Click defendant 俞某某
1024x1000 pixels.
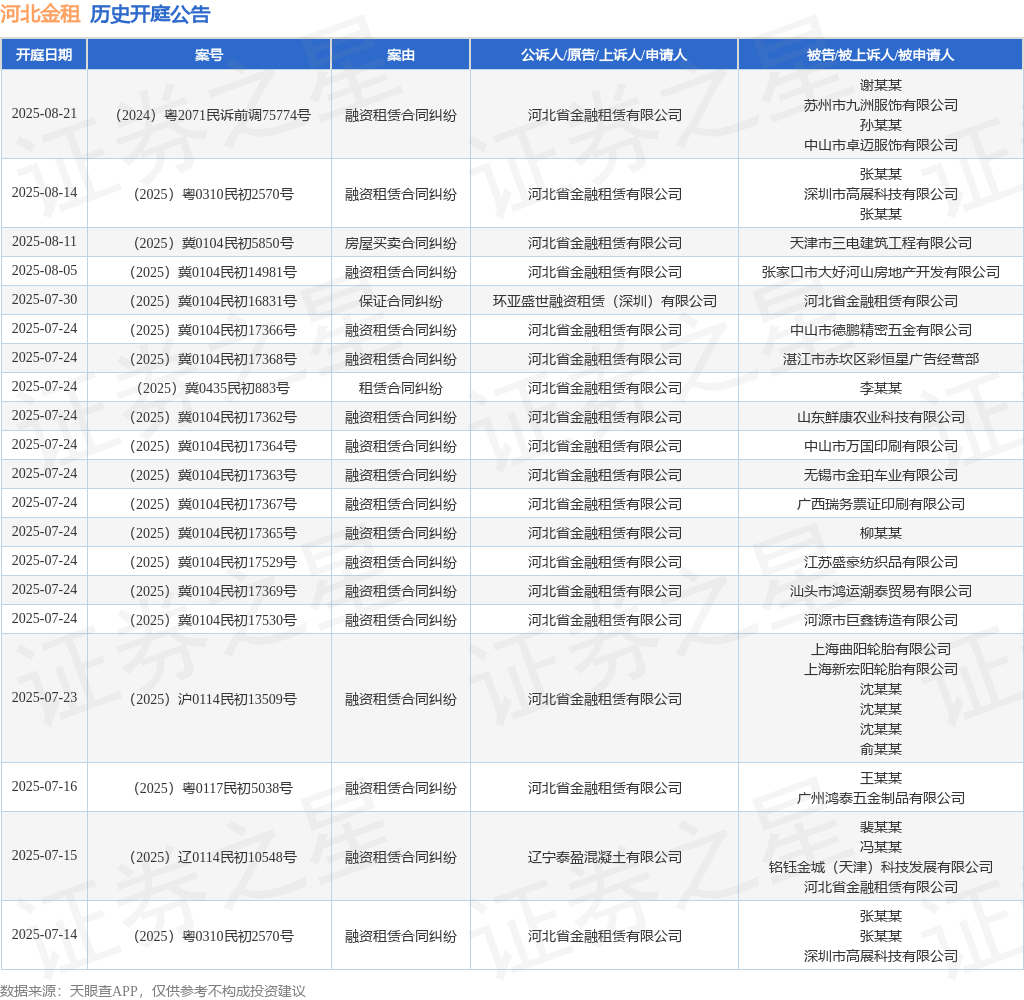[x=881, y=749]
